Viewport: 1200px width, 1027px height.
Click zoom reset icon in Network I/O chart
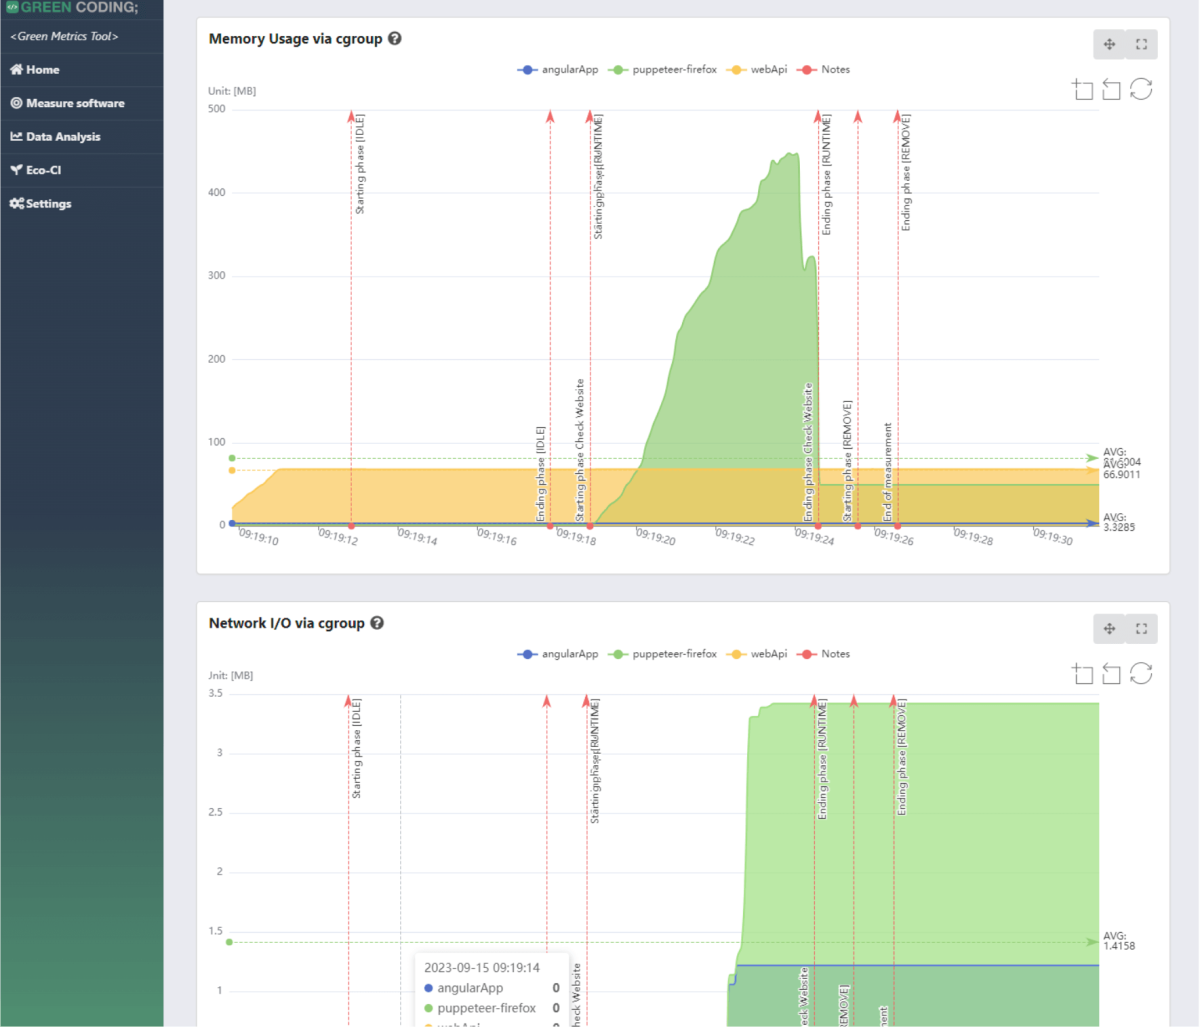[x=1111, y=673]
